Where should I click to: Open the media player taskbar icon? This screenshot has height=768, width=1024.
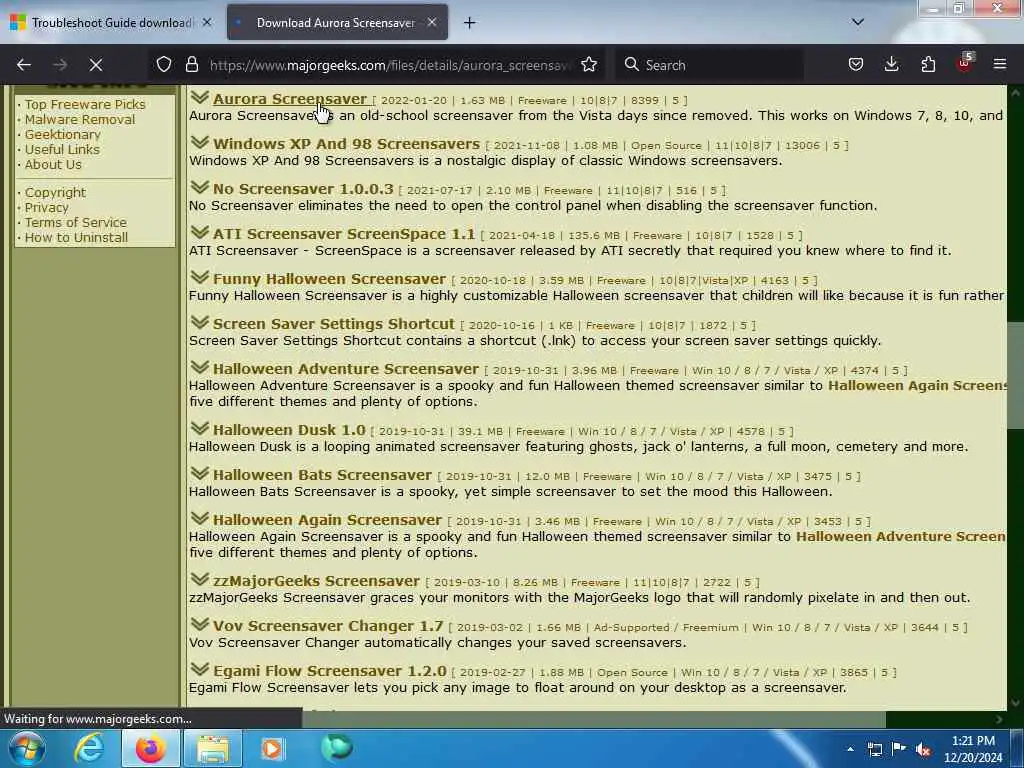272,748
